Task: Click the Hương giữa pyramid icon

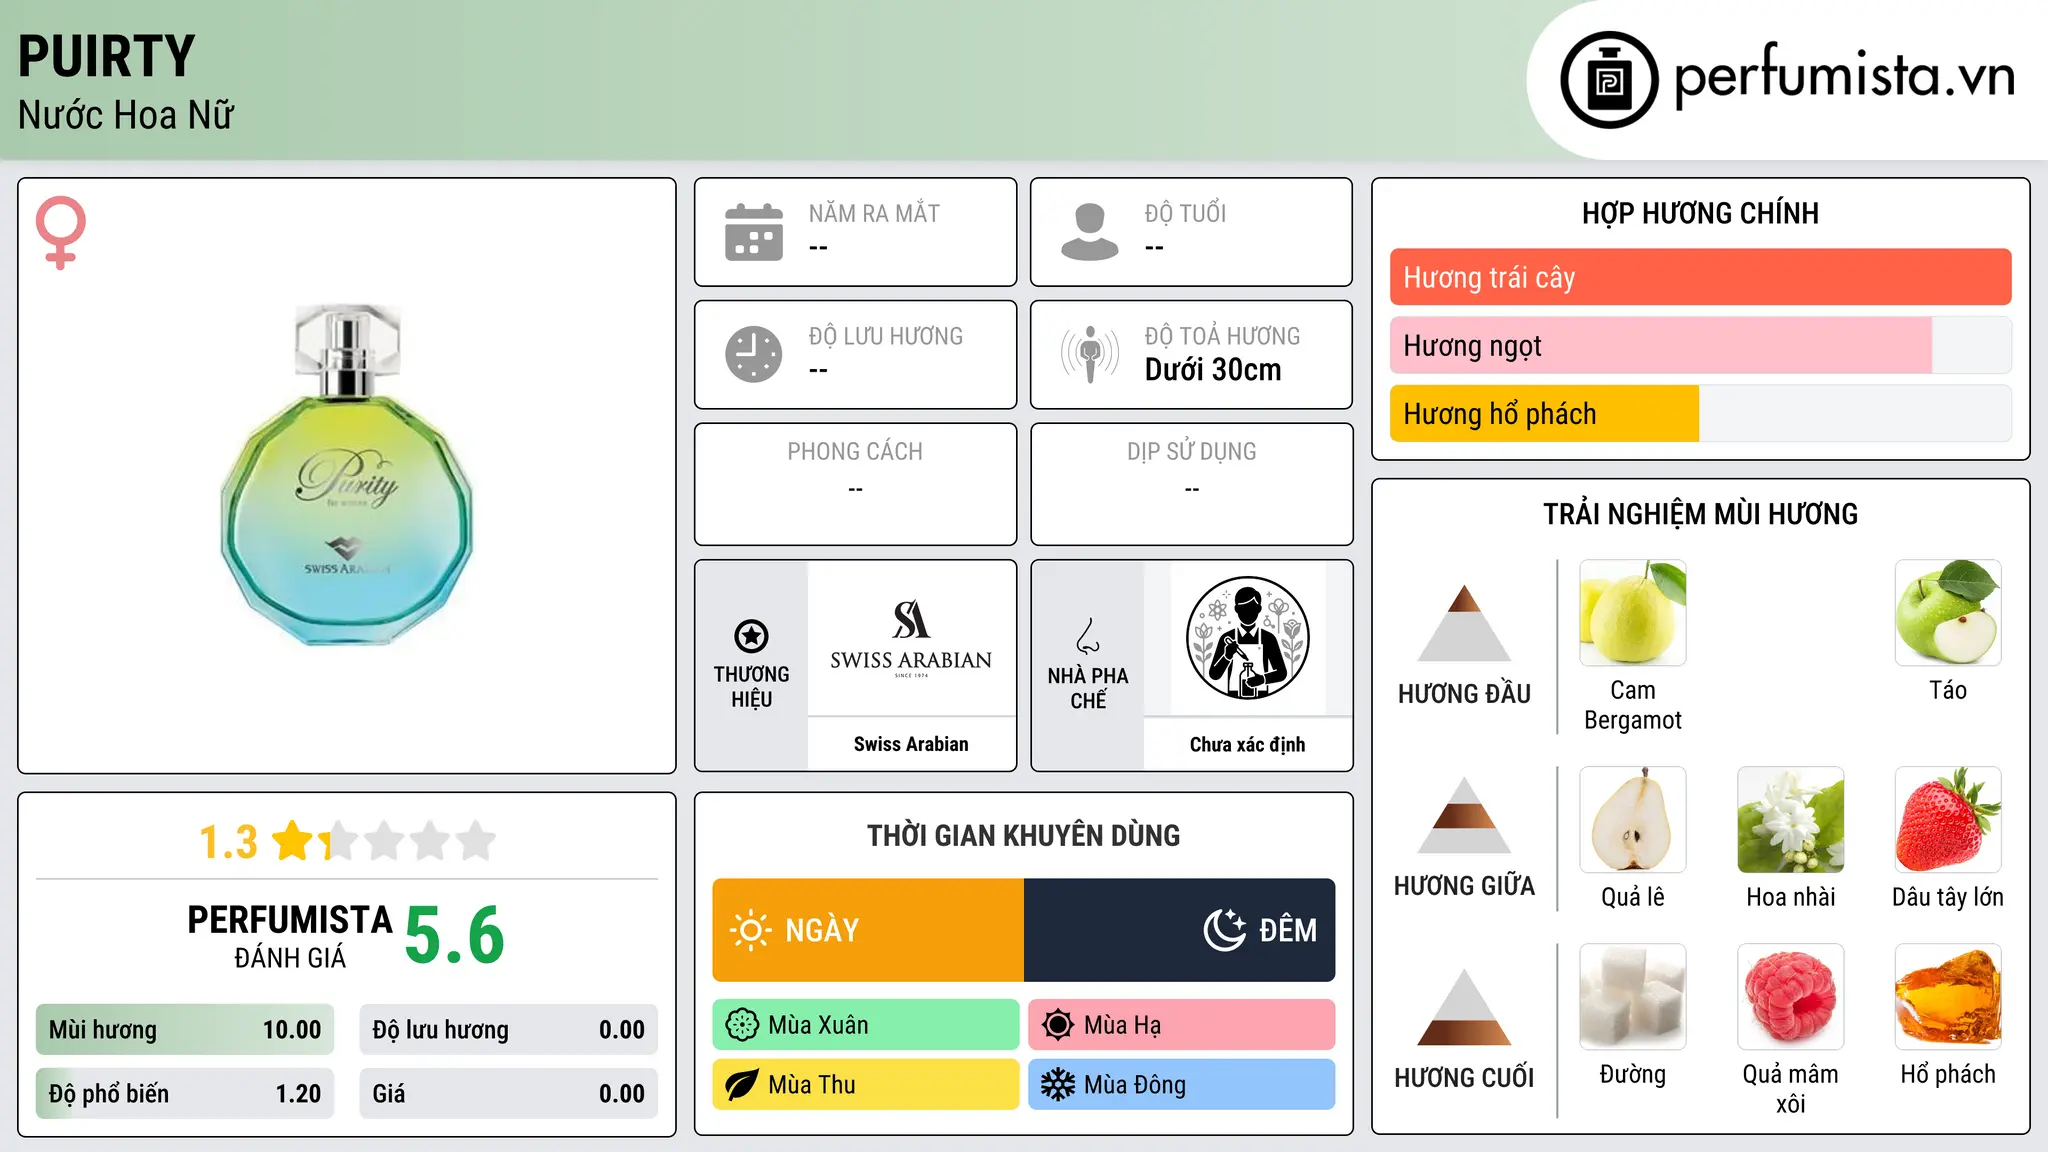Action: coord(1464,815)
